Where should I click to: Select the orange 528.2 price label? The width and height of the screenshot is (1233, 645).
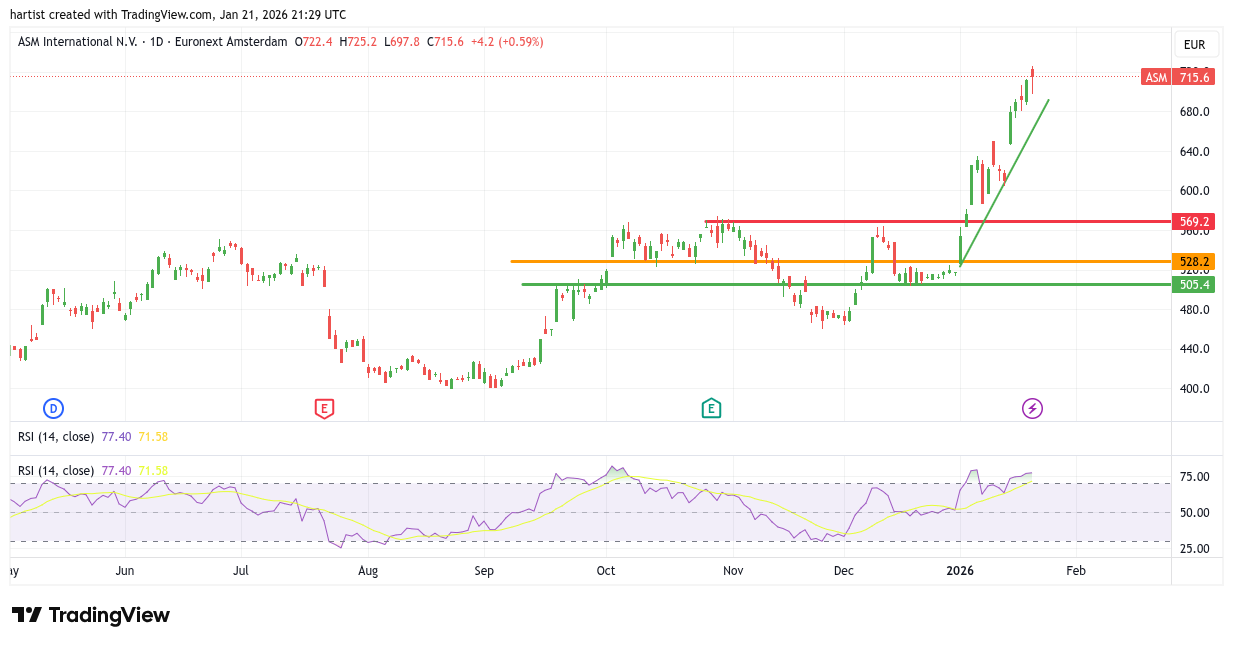[x=1194, y=262]
